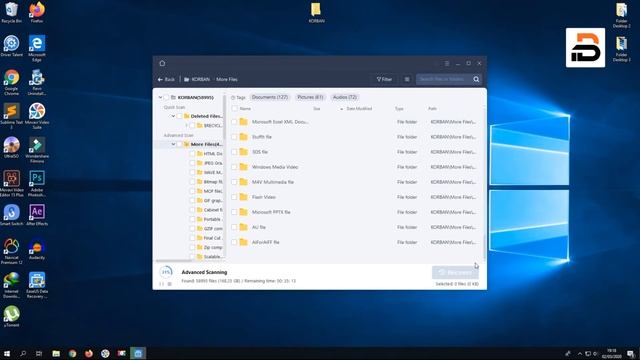640x360 pixels.
Task: Open the hamburger menu in title bar
Action: pyautogui.click(x=447, y=64)
